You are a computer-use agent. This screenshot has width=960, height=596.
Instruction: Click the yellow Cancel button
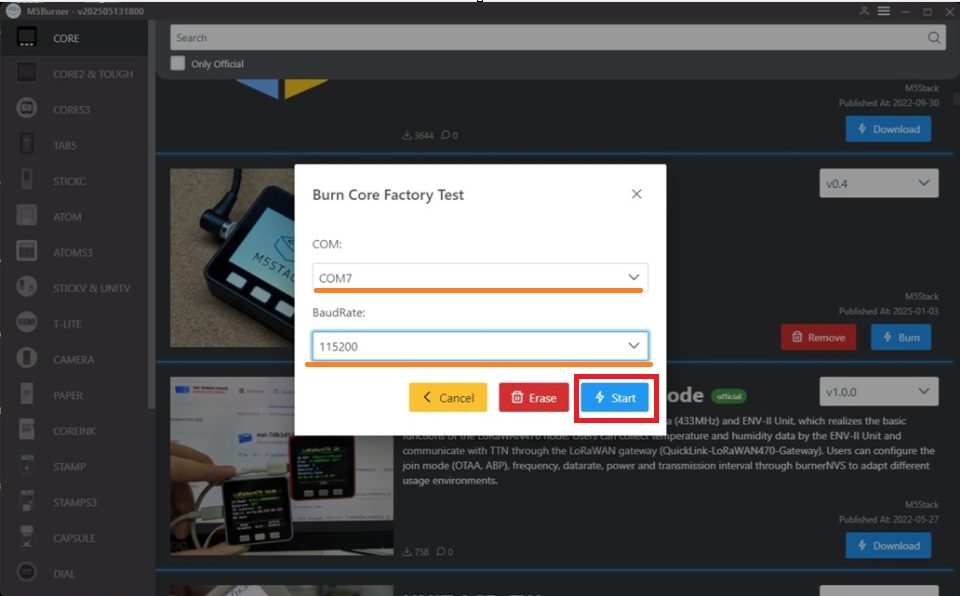coord(448,398)
